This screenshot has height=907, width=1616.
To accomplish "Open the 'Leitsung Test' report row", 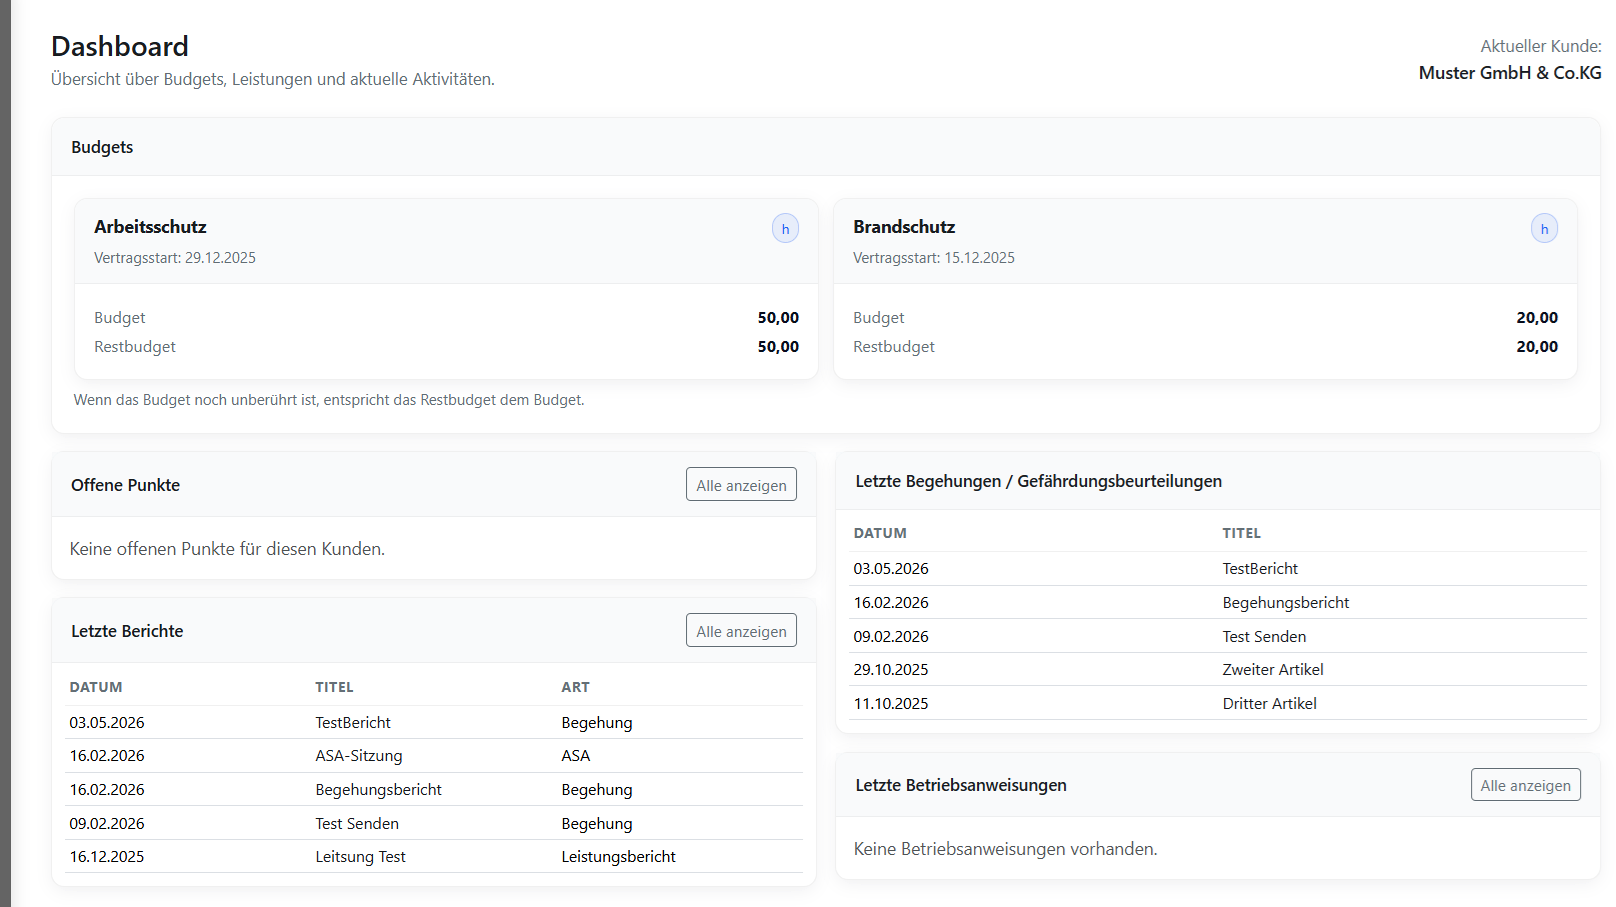I will click(x=434, y=857).
